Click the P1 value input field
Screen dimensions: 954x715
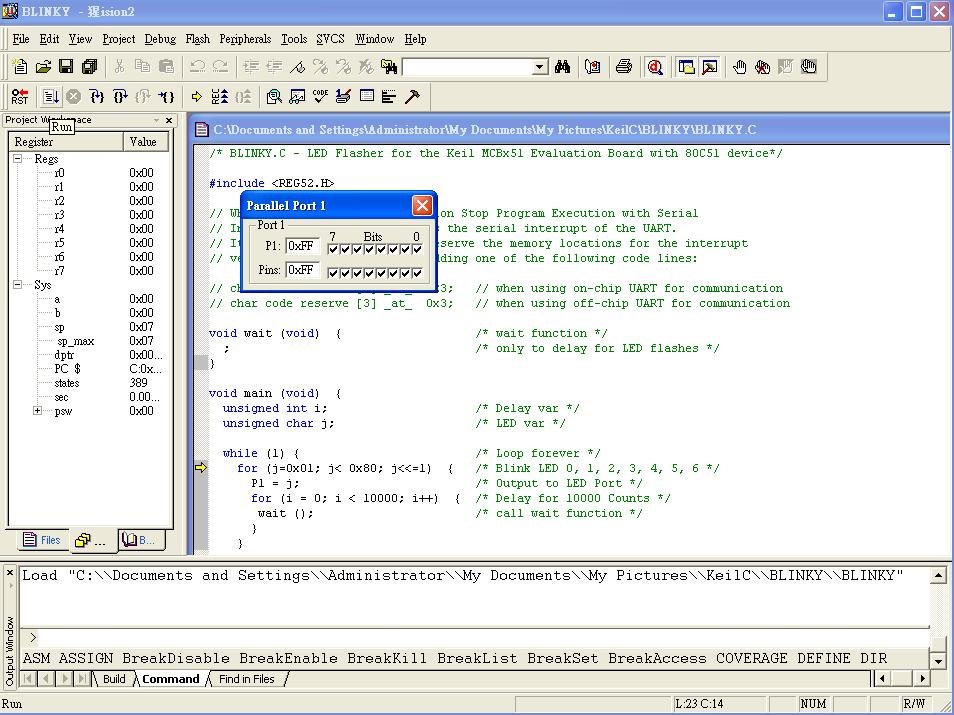302,246
